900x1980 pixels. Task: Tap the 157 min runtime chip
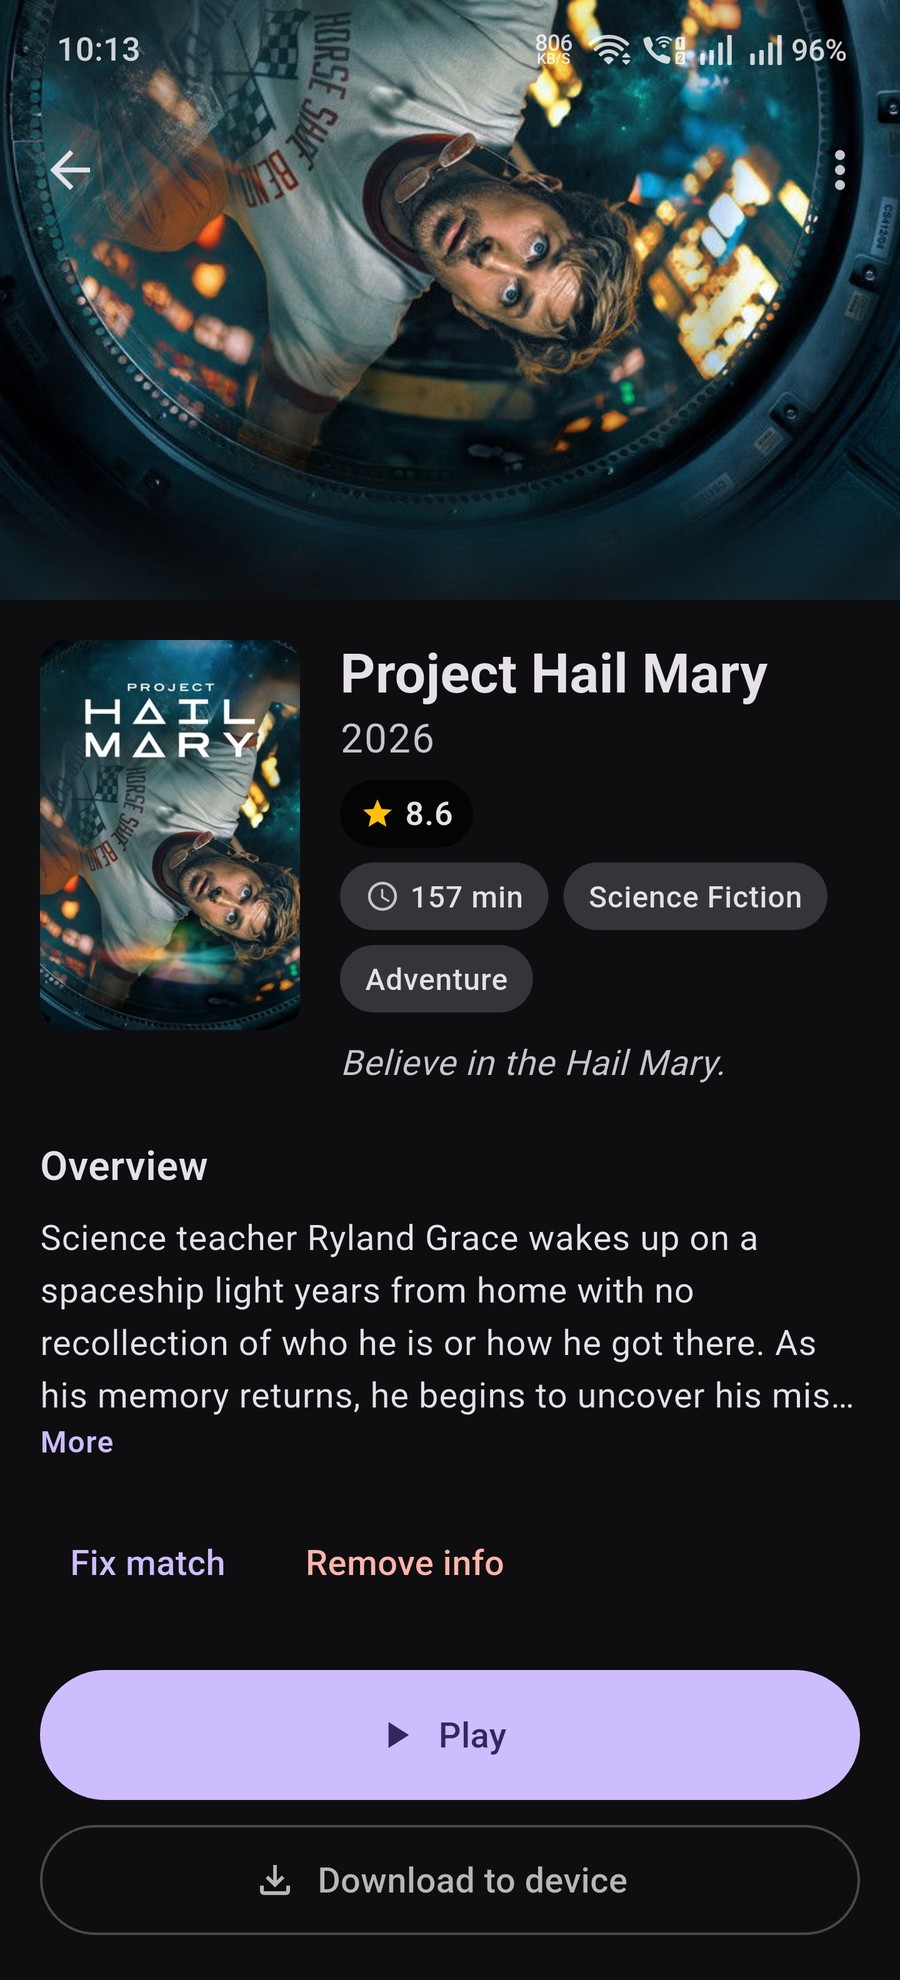pyautogui.click(x=444, y=896)
